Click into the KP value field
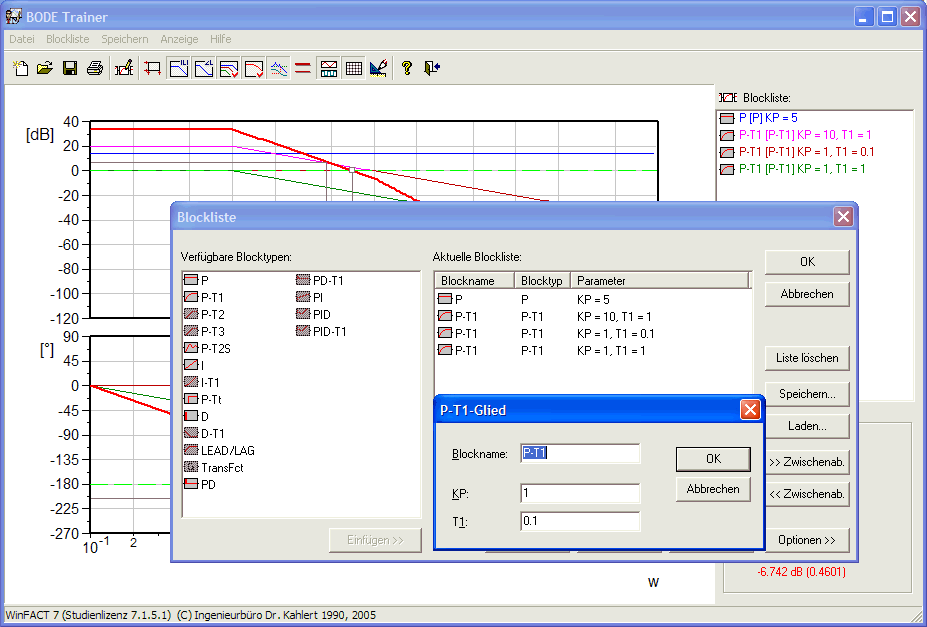 [580, 493]
